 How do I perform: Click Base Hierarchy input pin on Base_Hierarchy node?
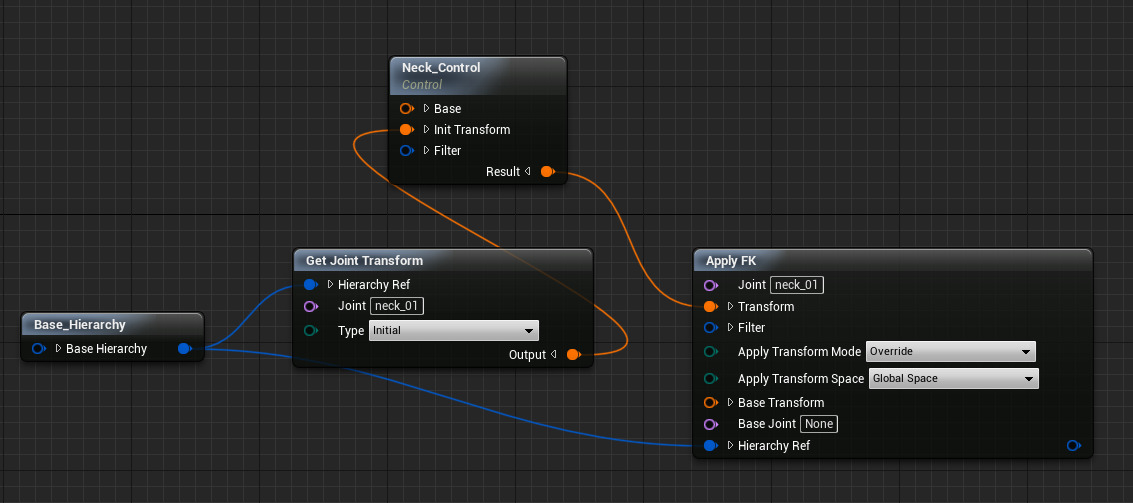(39, 348)
